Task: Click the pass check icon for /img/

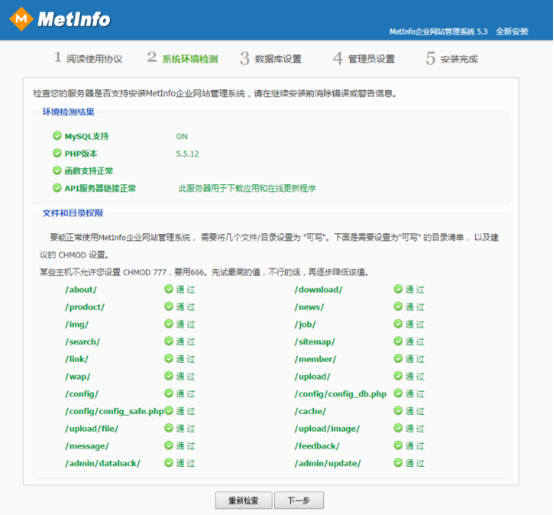Action: 169,324
